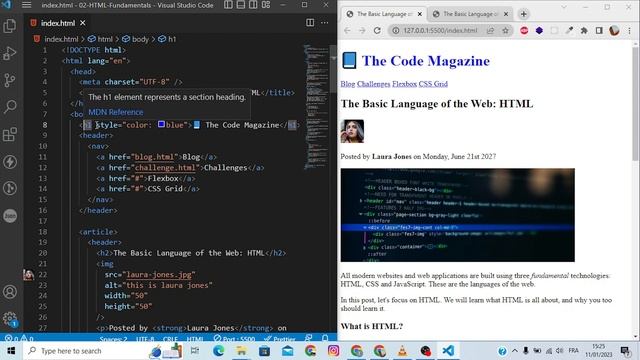Close the index.html editor tab
This screenshot has height=360, width=640.
pyautogui.click(x=82, y=23)
